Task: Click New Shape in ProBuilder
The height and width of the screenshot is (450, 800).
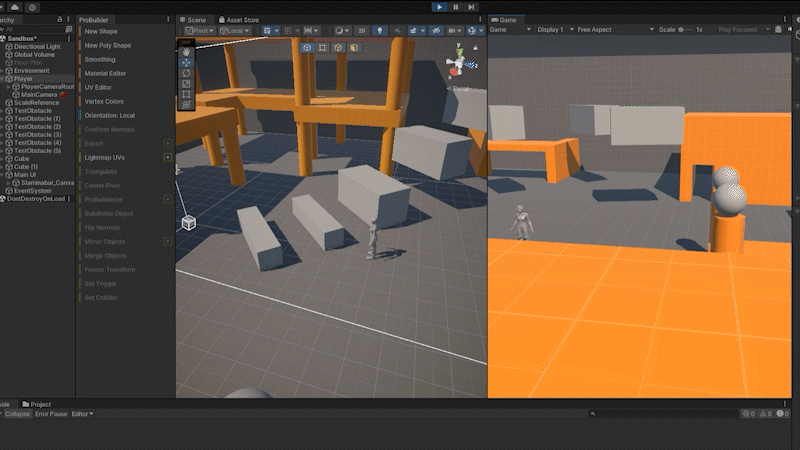Action: (103, 31)
